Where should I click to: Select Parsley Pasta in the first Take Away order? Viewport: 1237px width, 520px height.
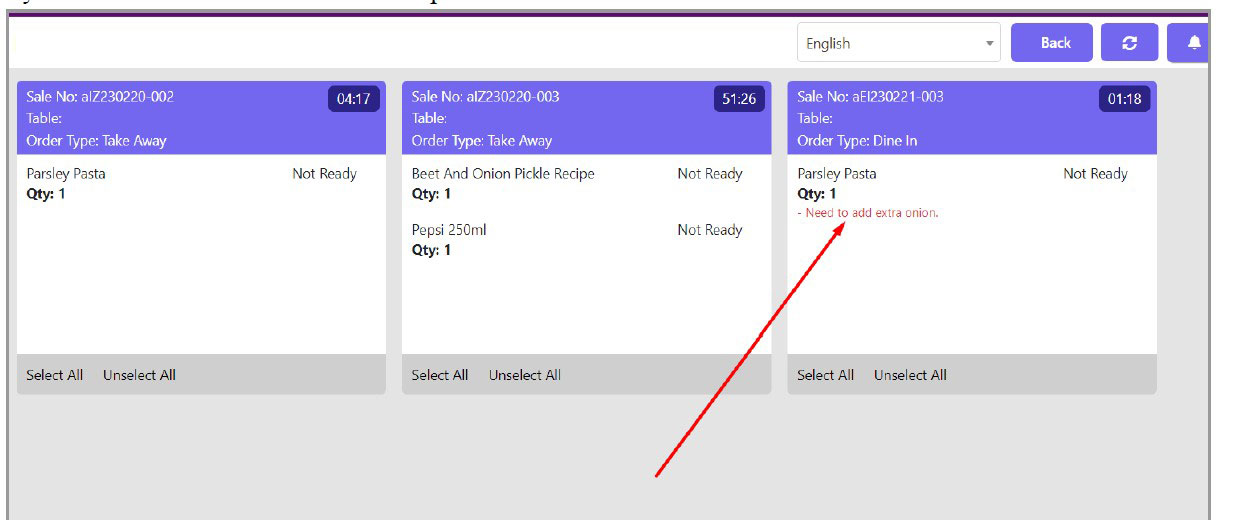tap(66, 174)
